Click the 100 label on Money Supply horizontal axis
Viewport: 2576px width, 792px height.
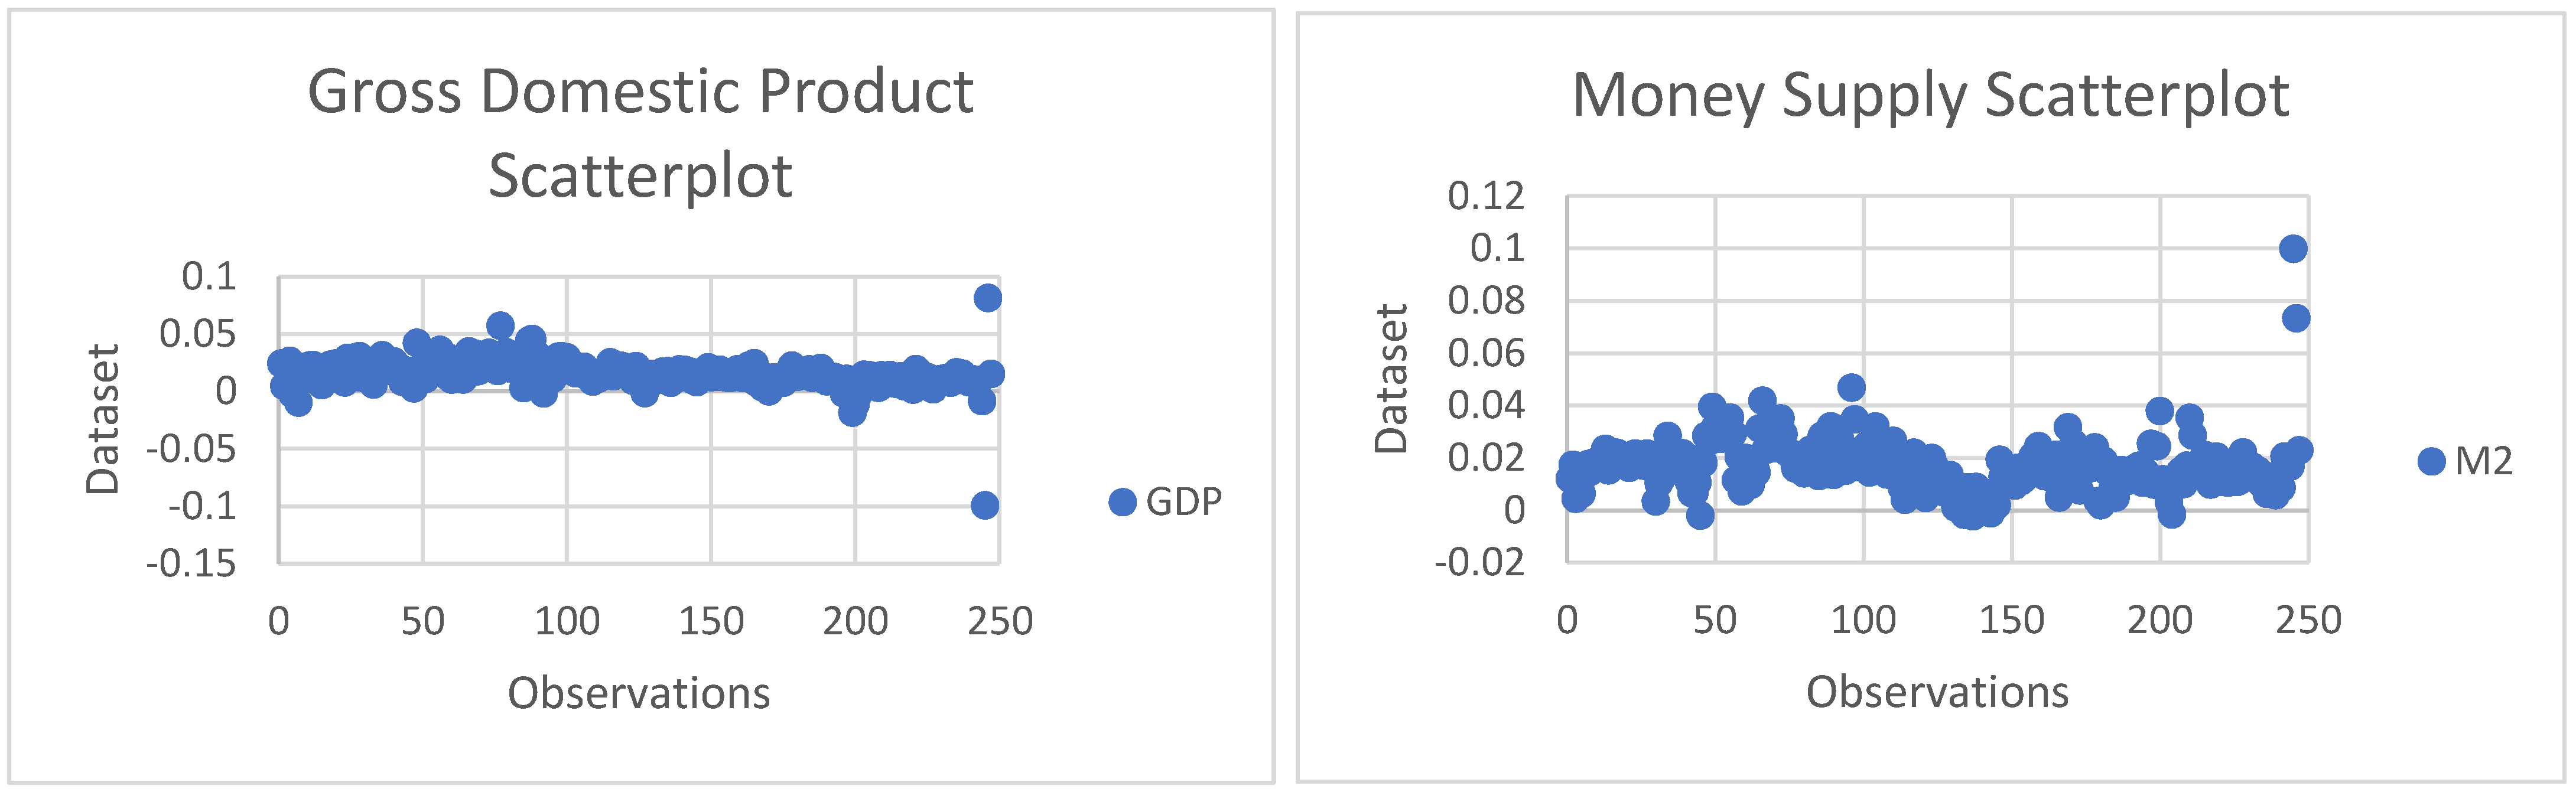point(1863,621)
